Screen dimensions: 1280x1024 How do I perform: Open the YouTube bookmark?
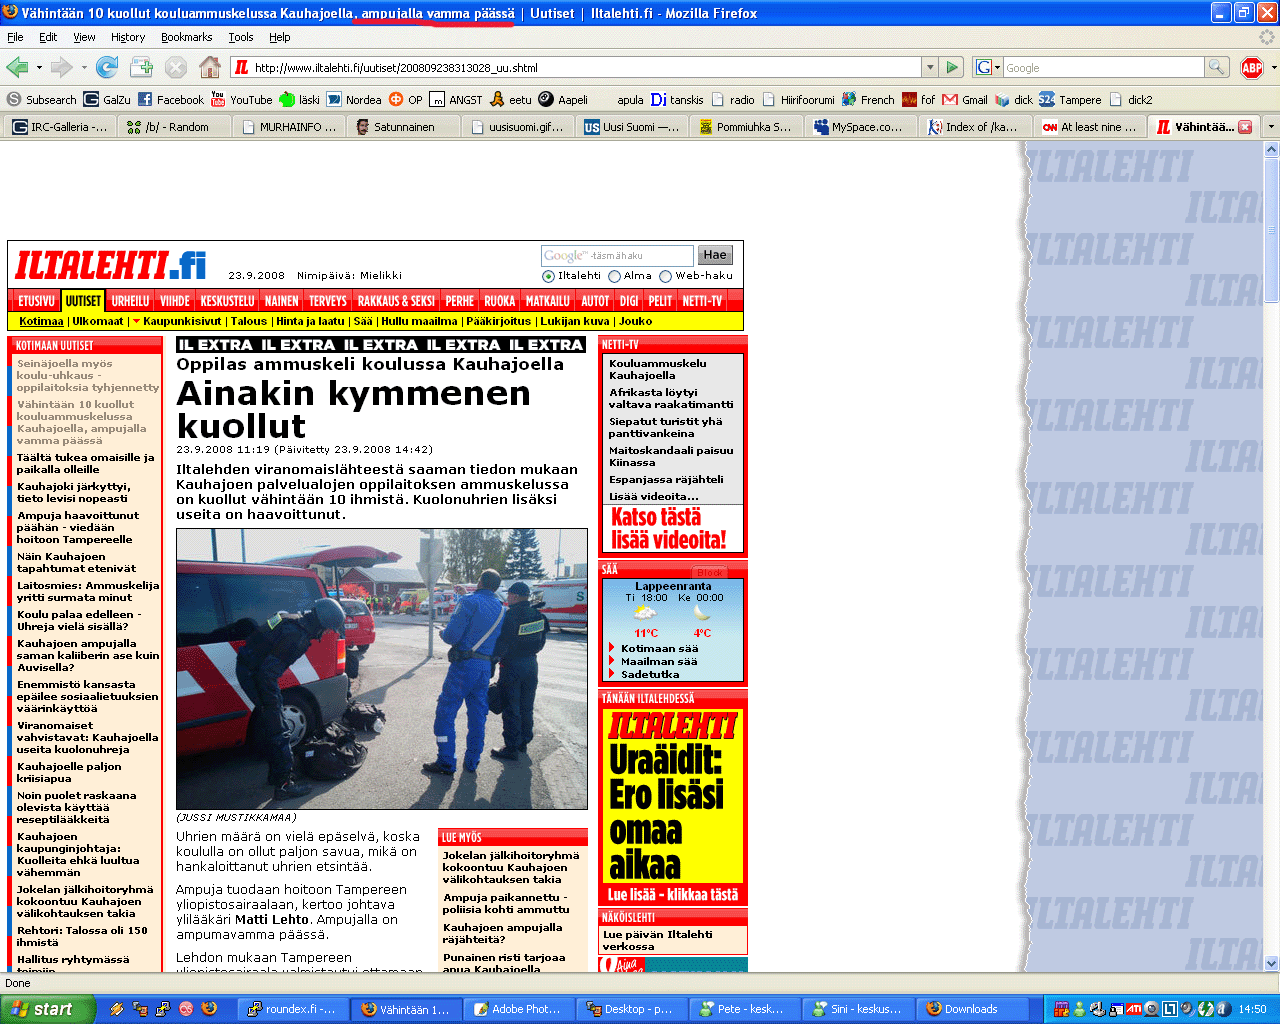[x=241, y=99]
